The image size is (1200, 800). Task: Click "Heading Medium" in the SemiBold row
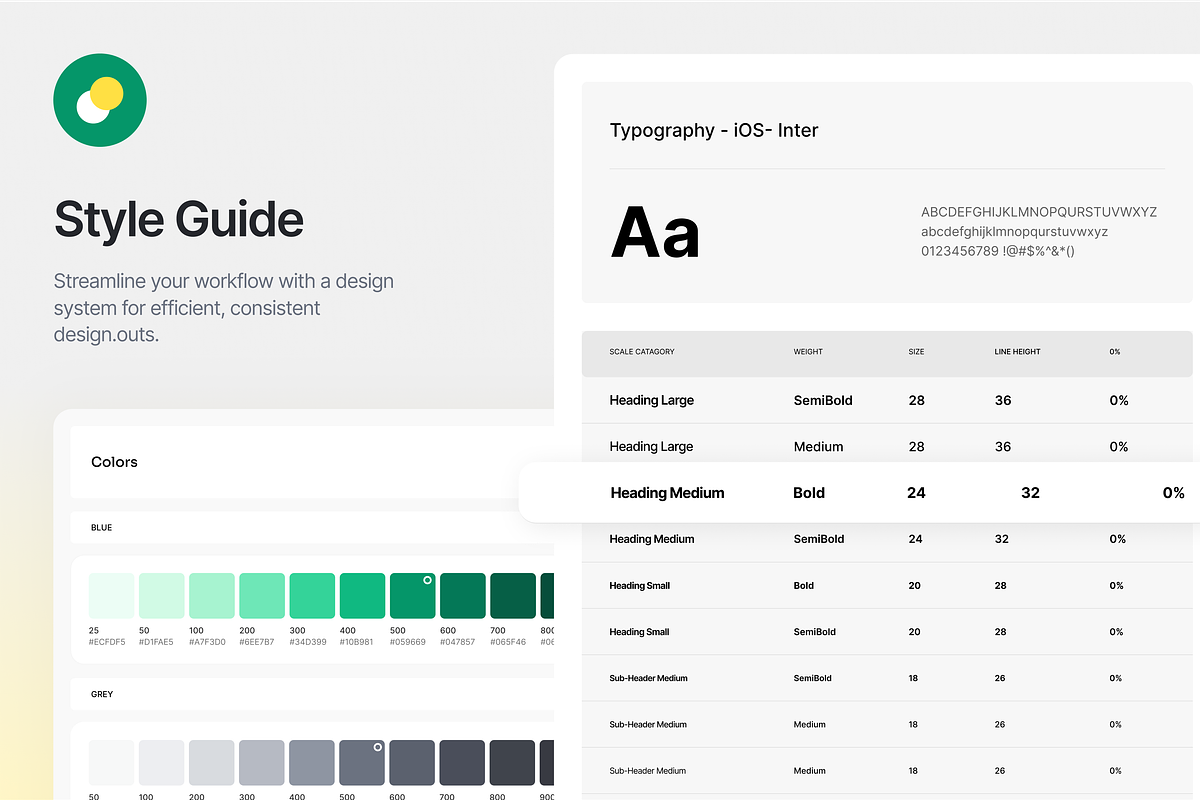[x=652, y=539]
